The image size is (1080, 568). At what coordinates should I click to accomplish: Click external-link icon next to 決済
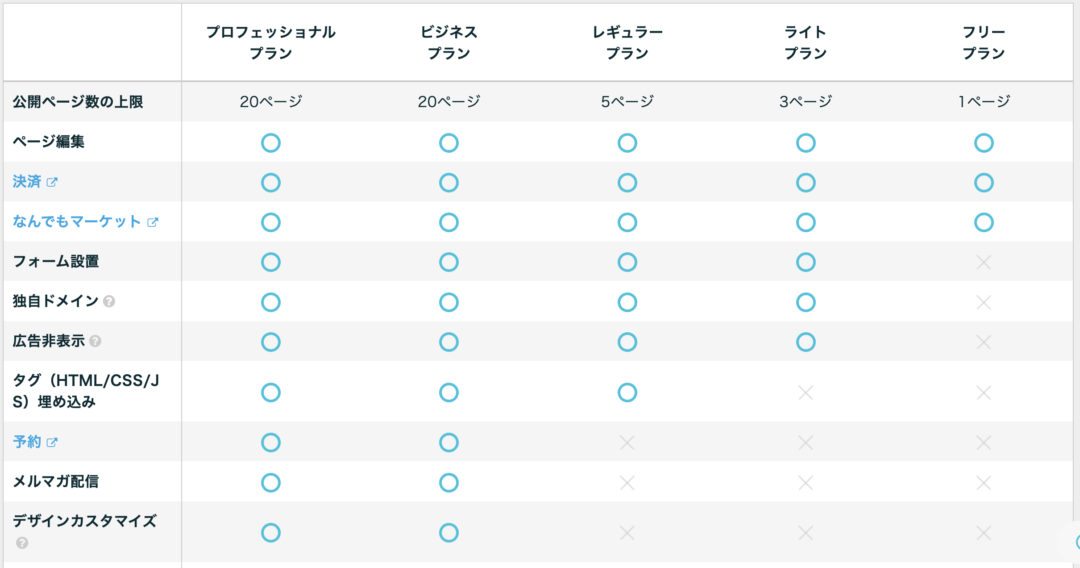[x=52, y=182]
